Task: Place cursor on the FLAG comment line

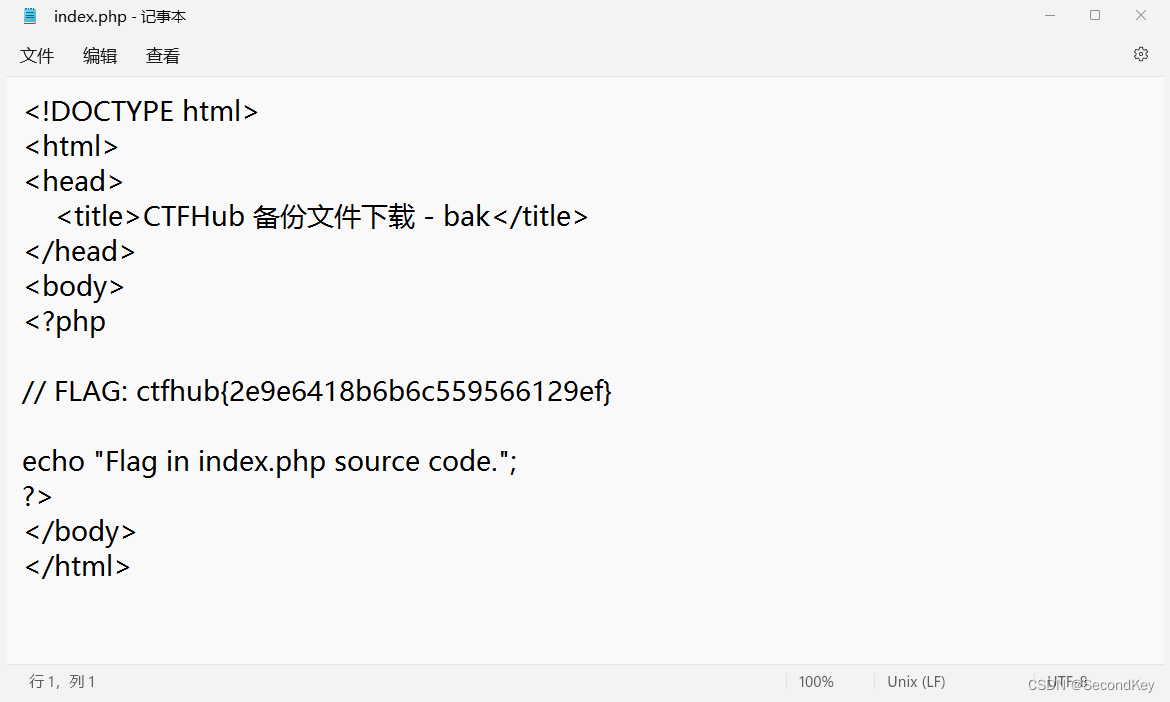Action: (x=316, y=392)
